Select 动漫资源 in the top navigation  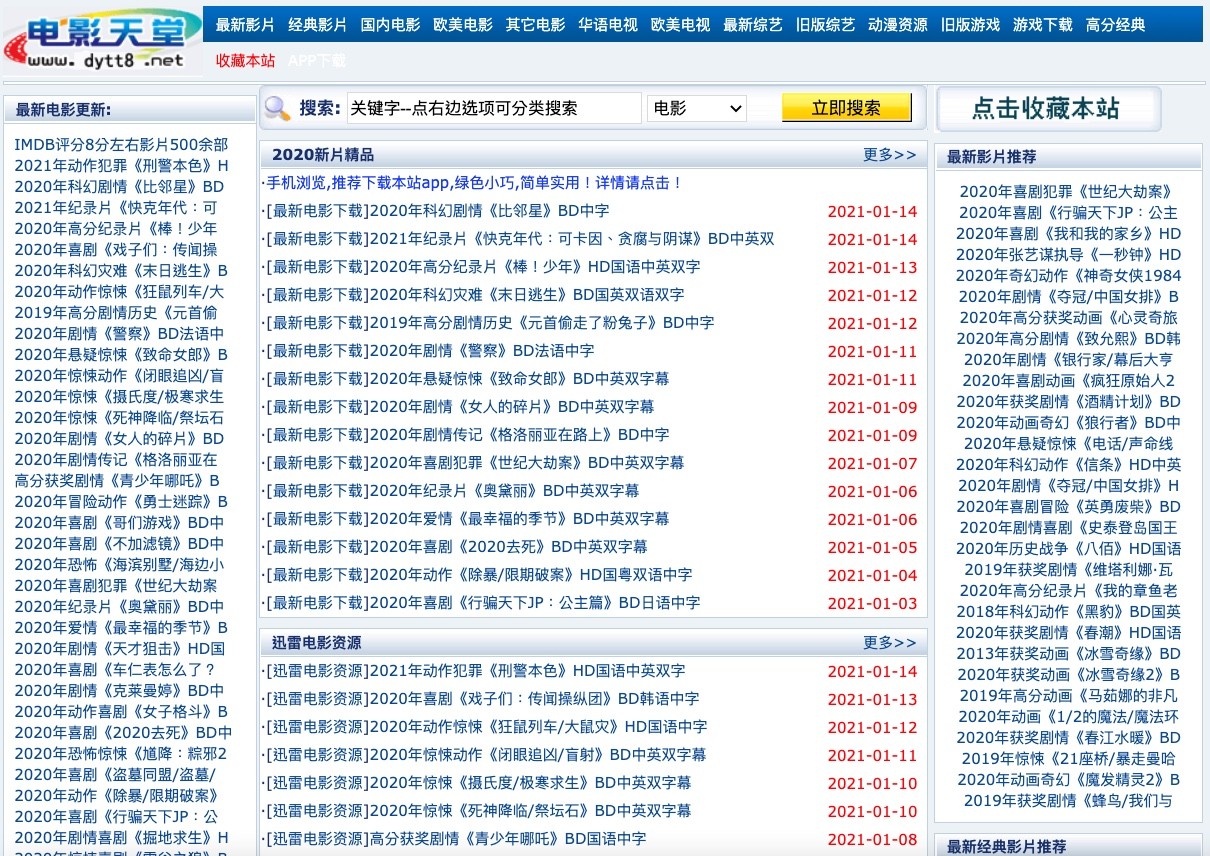click(x=897, y=25)
